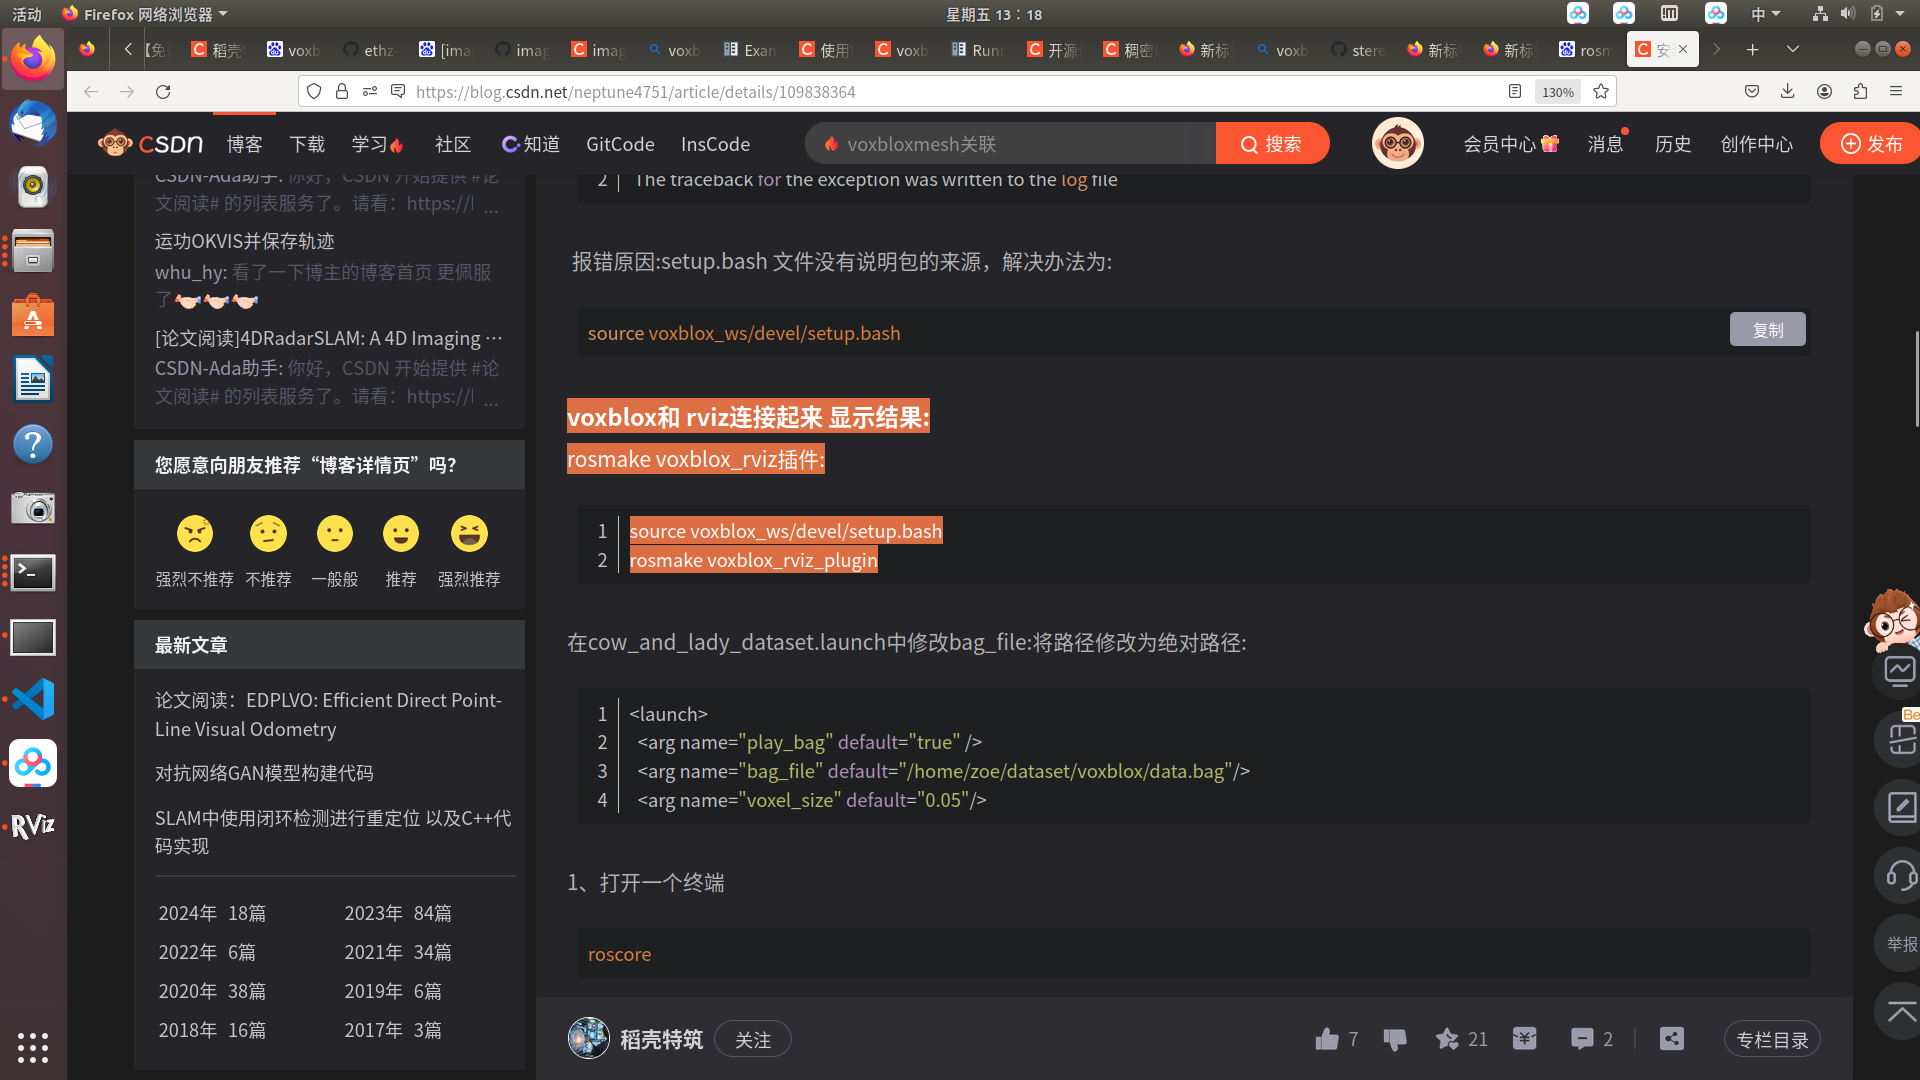Click the thumbs-up like icon
1920x1080 pixels.
click(x=1327, y=1039)
